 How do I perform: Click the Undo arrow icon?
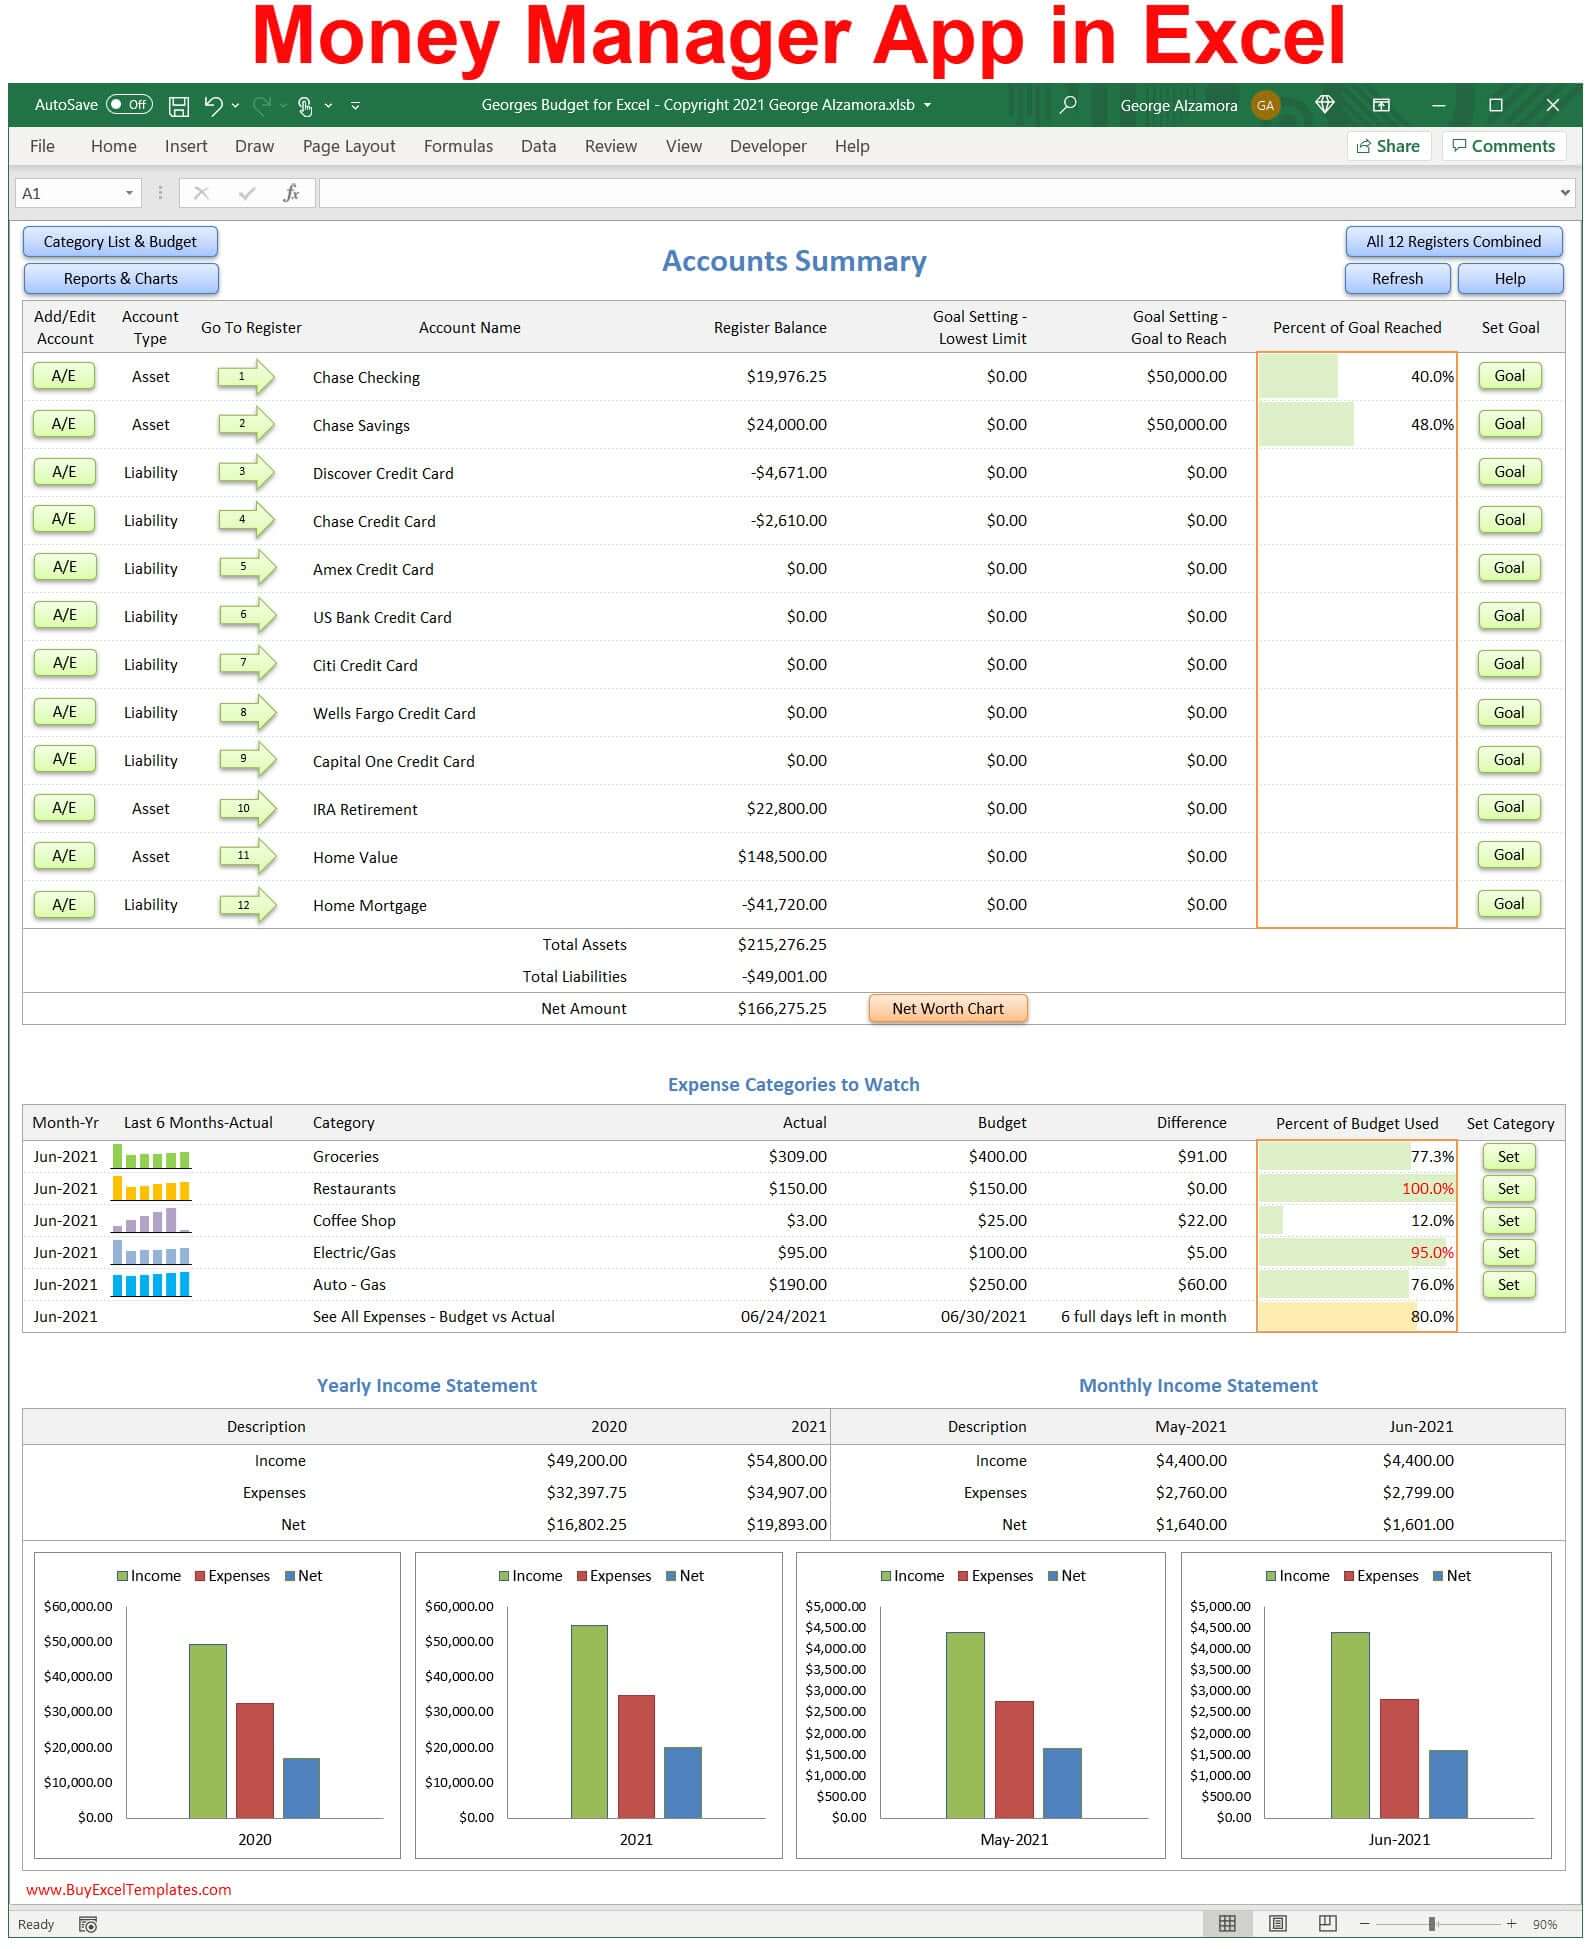click(x=212, y=105)
